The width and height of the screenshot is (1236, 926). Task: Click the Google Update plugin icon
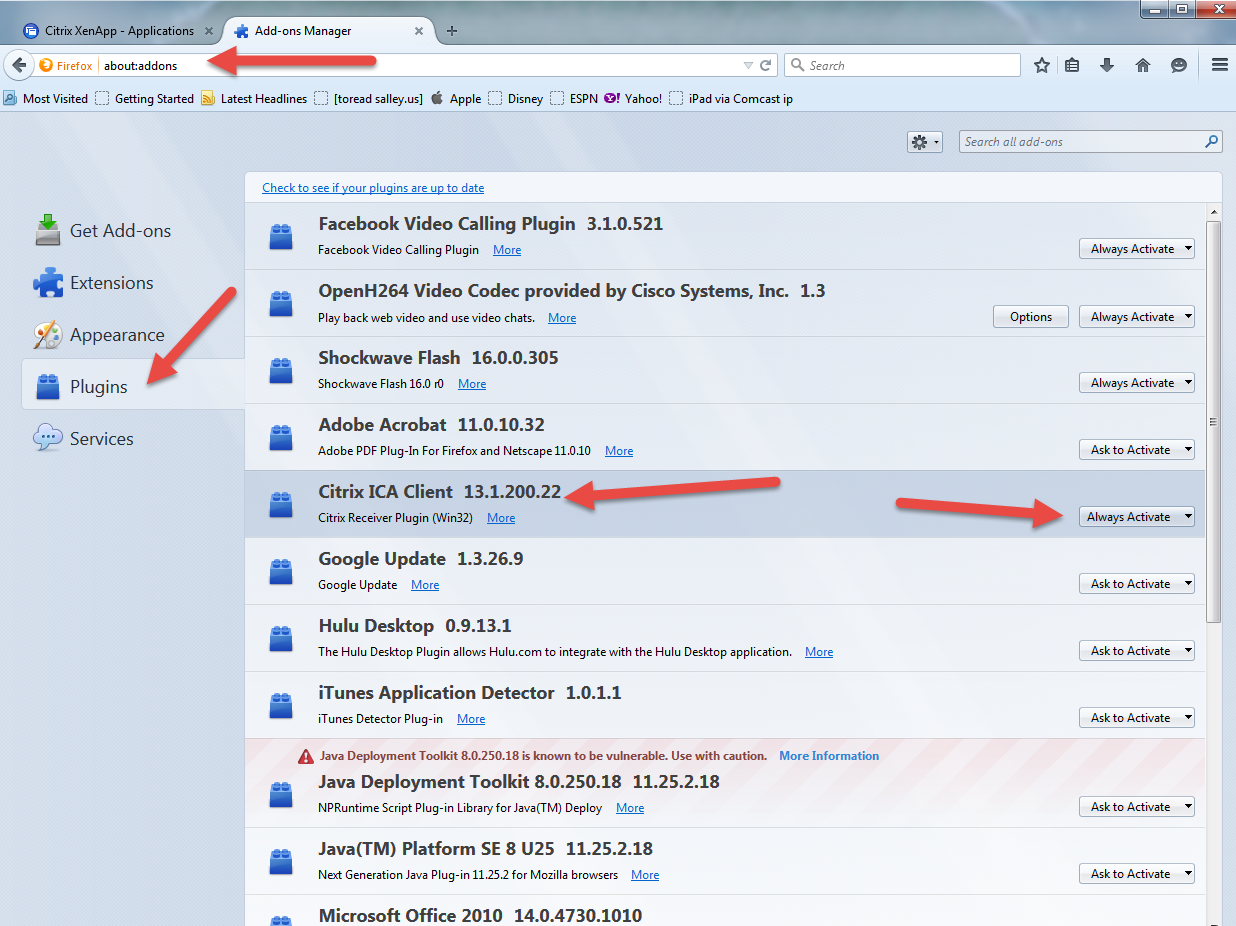281,572
